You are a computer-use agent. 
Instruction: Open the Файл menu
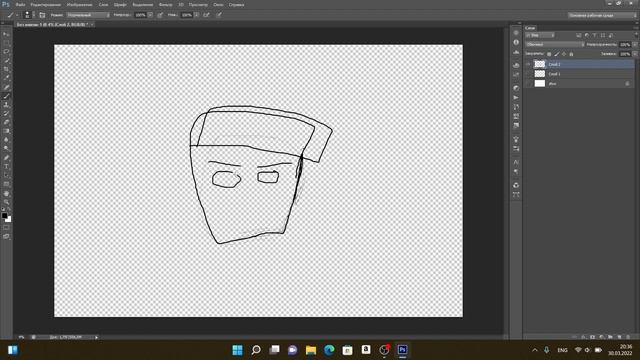point(20,5)
